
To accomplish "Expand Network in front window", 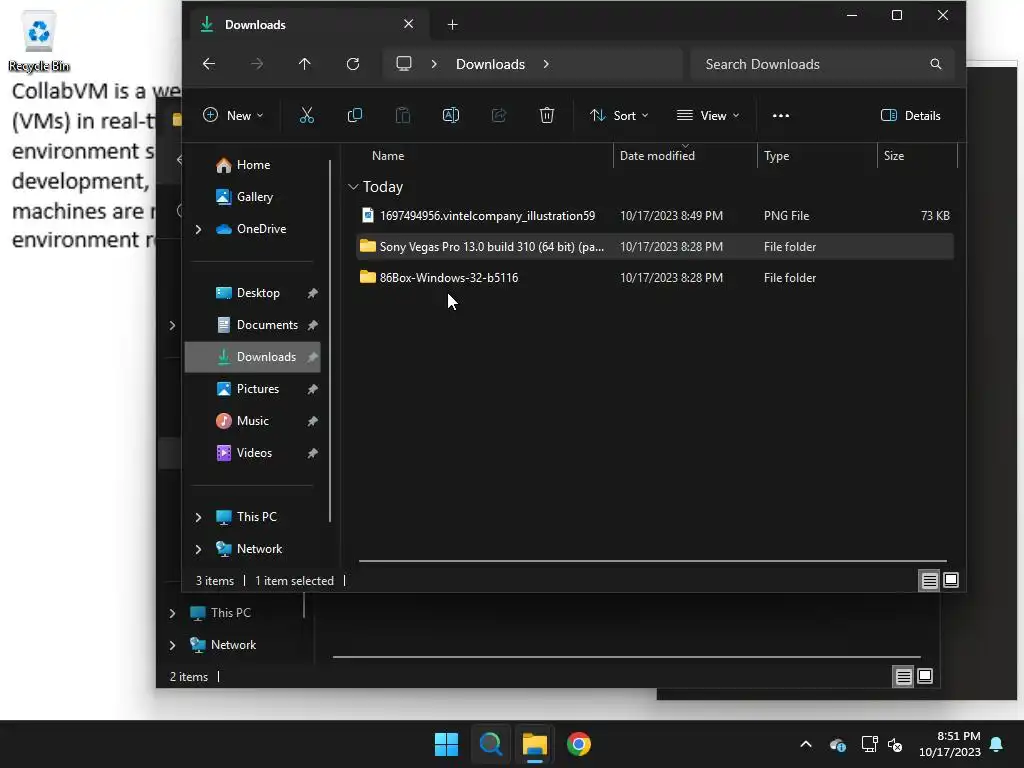I will [x=199, y=549].
